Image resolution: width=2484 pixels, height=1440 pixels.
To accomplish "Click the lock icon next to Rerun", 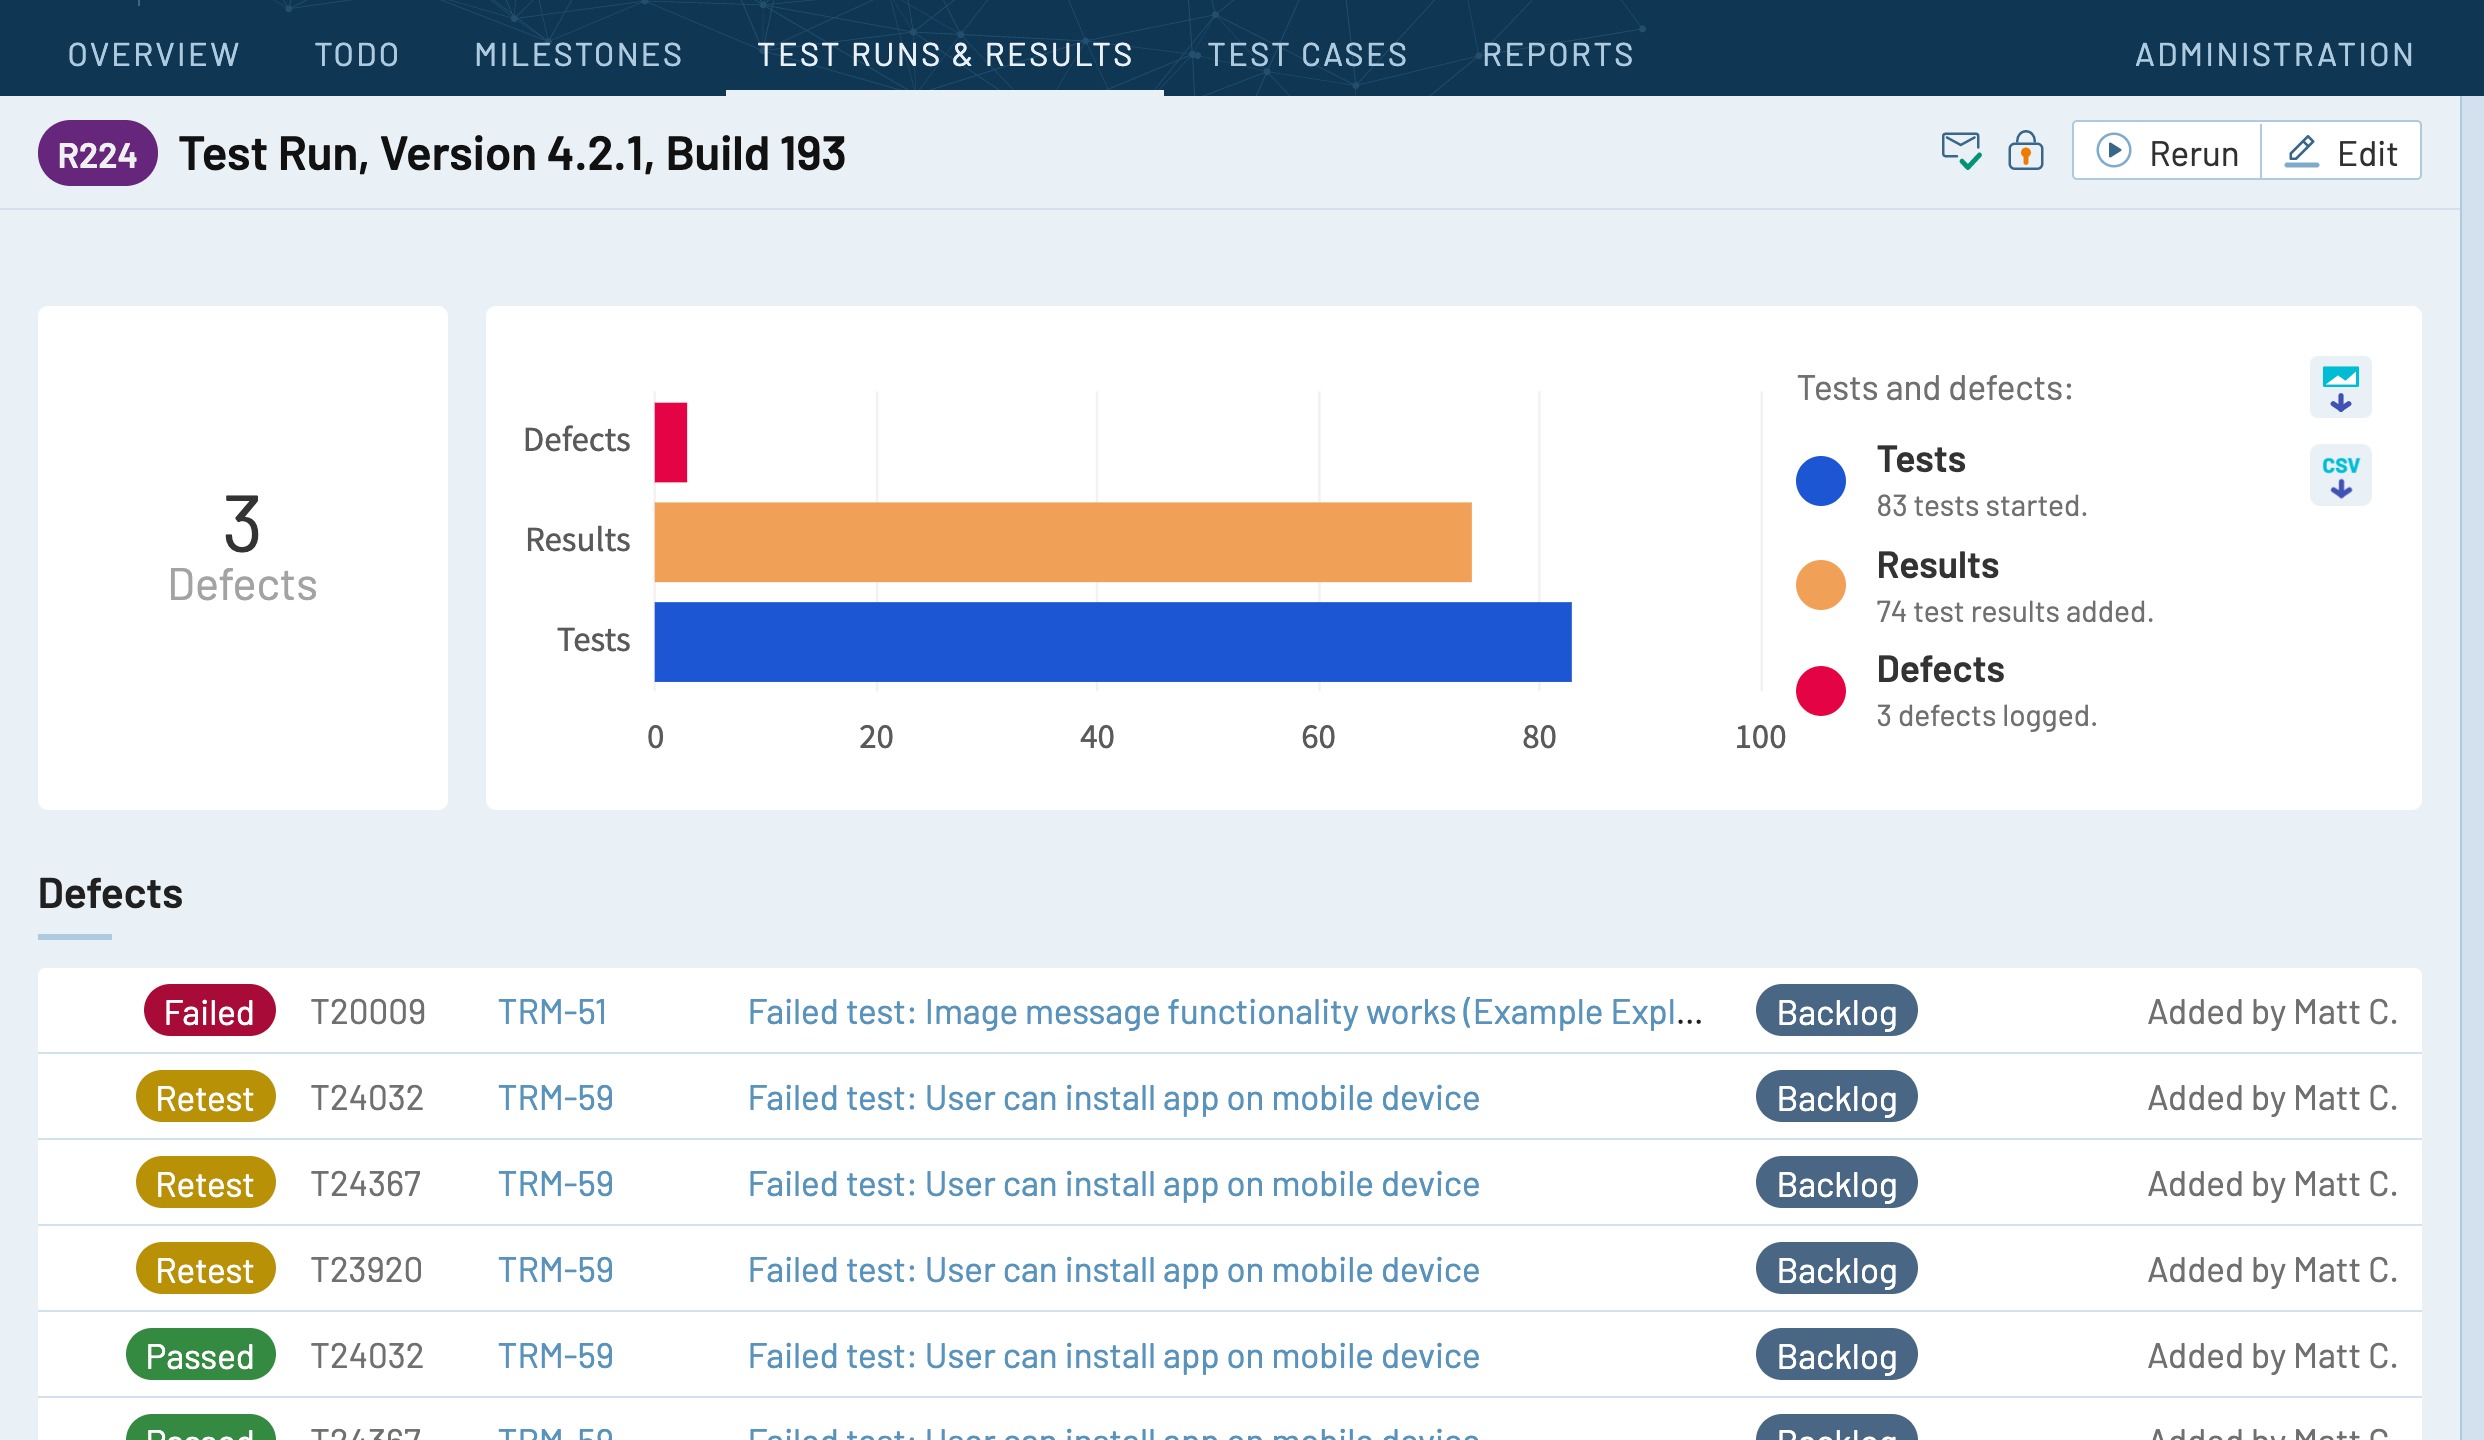I will 2027,152.
